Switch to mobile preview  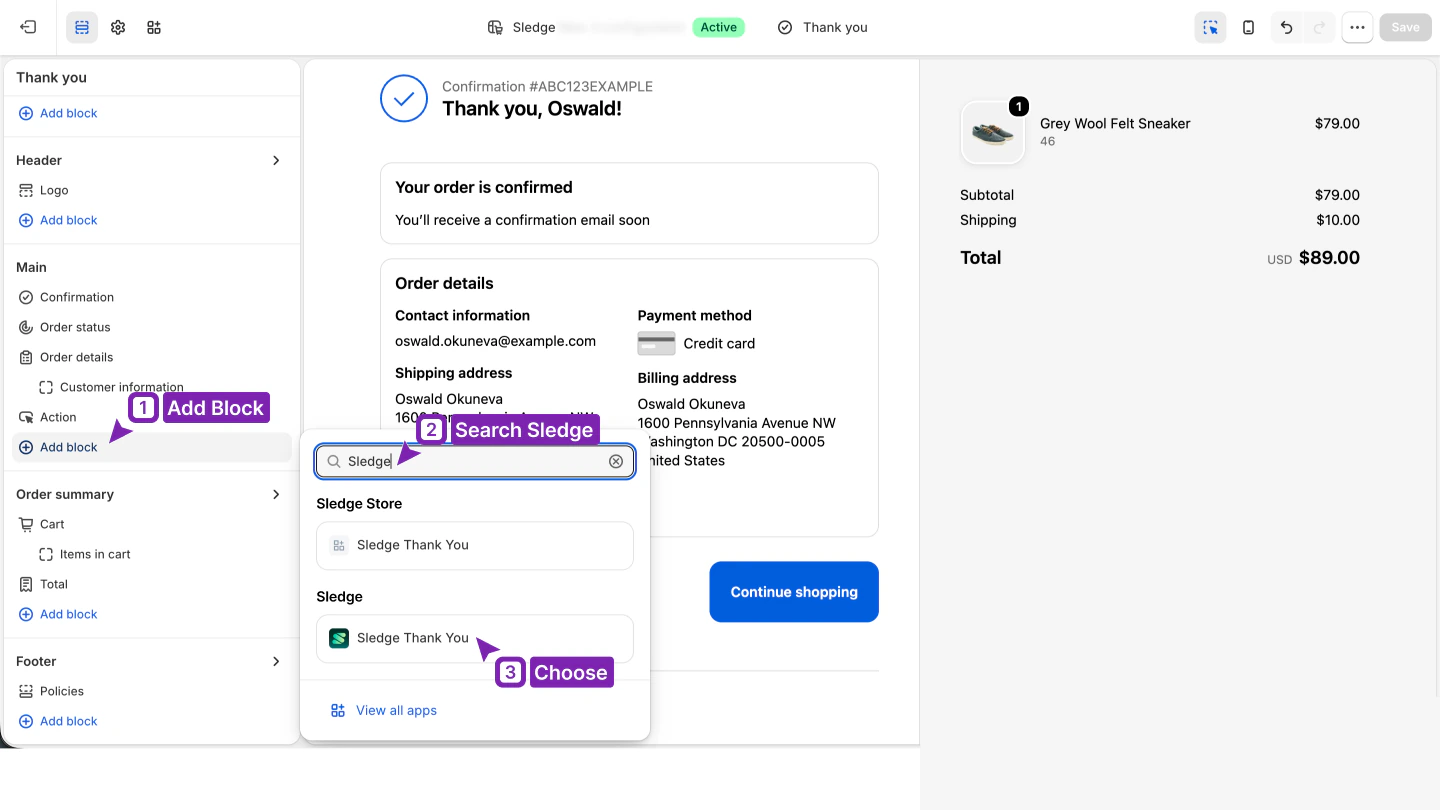click(x=1249, y=27)
